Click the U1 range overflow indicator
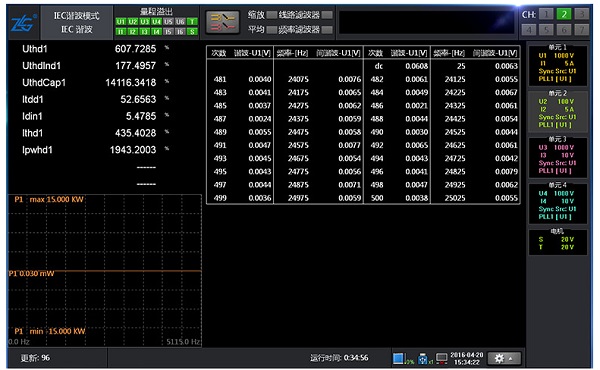600x370 pixels. pyautogui.click(x=121, y=21)
